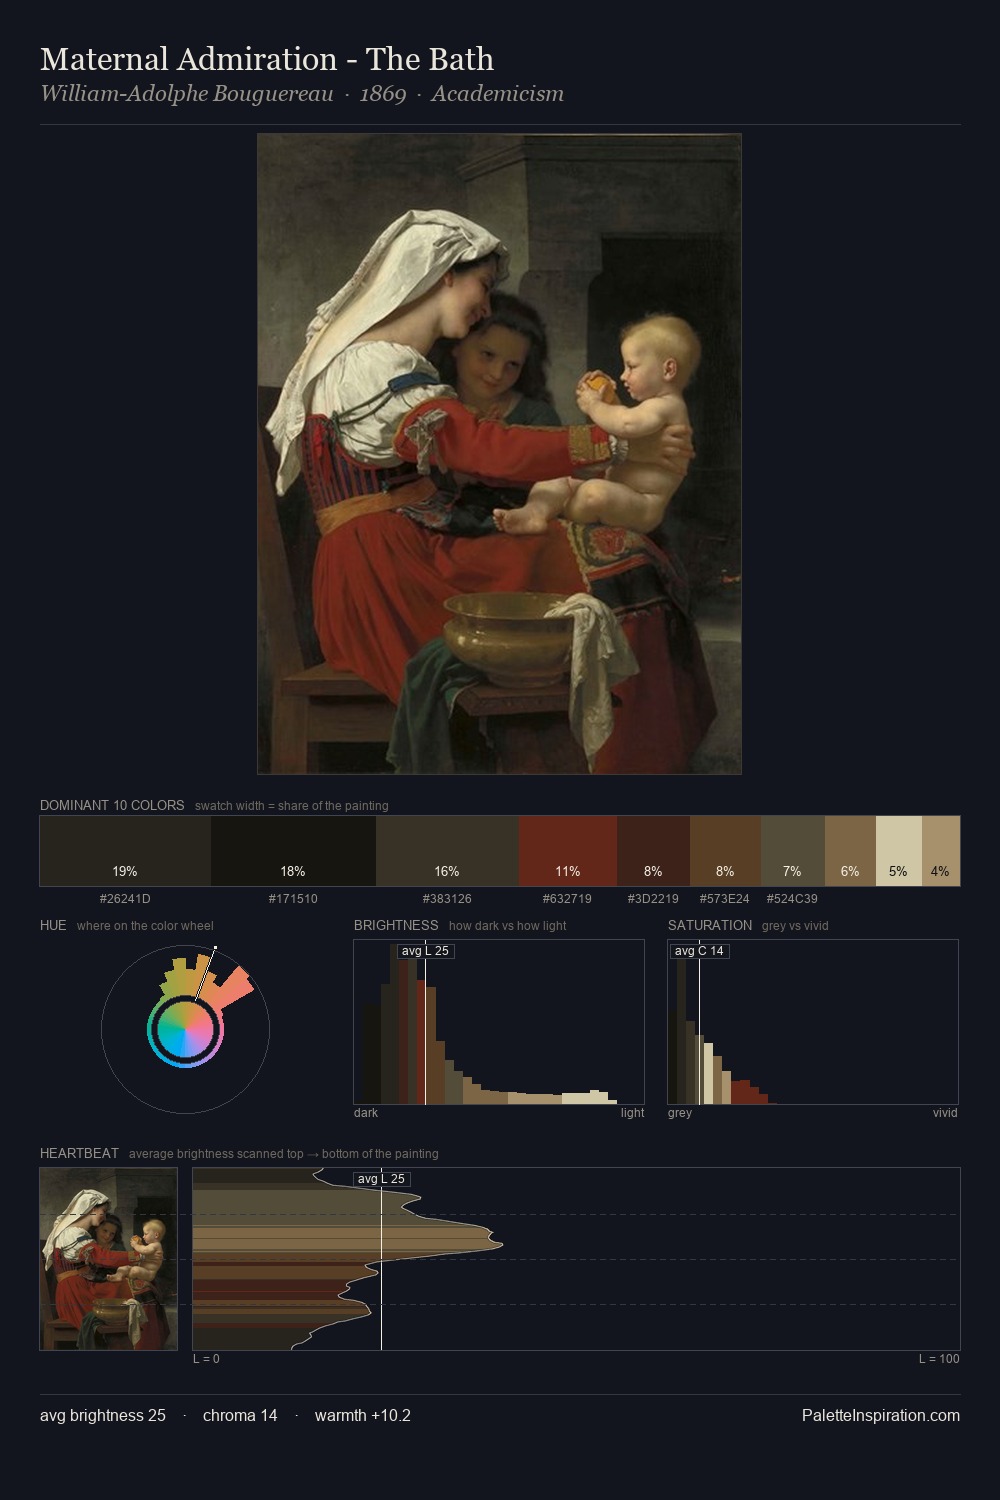Select the 18% swatch #171510
The height and width of the screenshot is (1500, 1000).
pyautogui.click(x=293, y=851)
